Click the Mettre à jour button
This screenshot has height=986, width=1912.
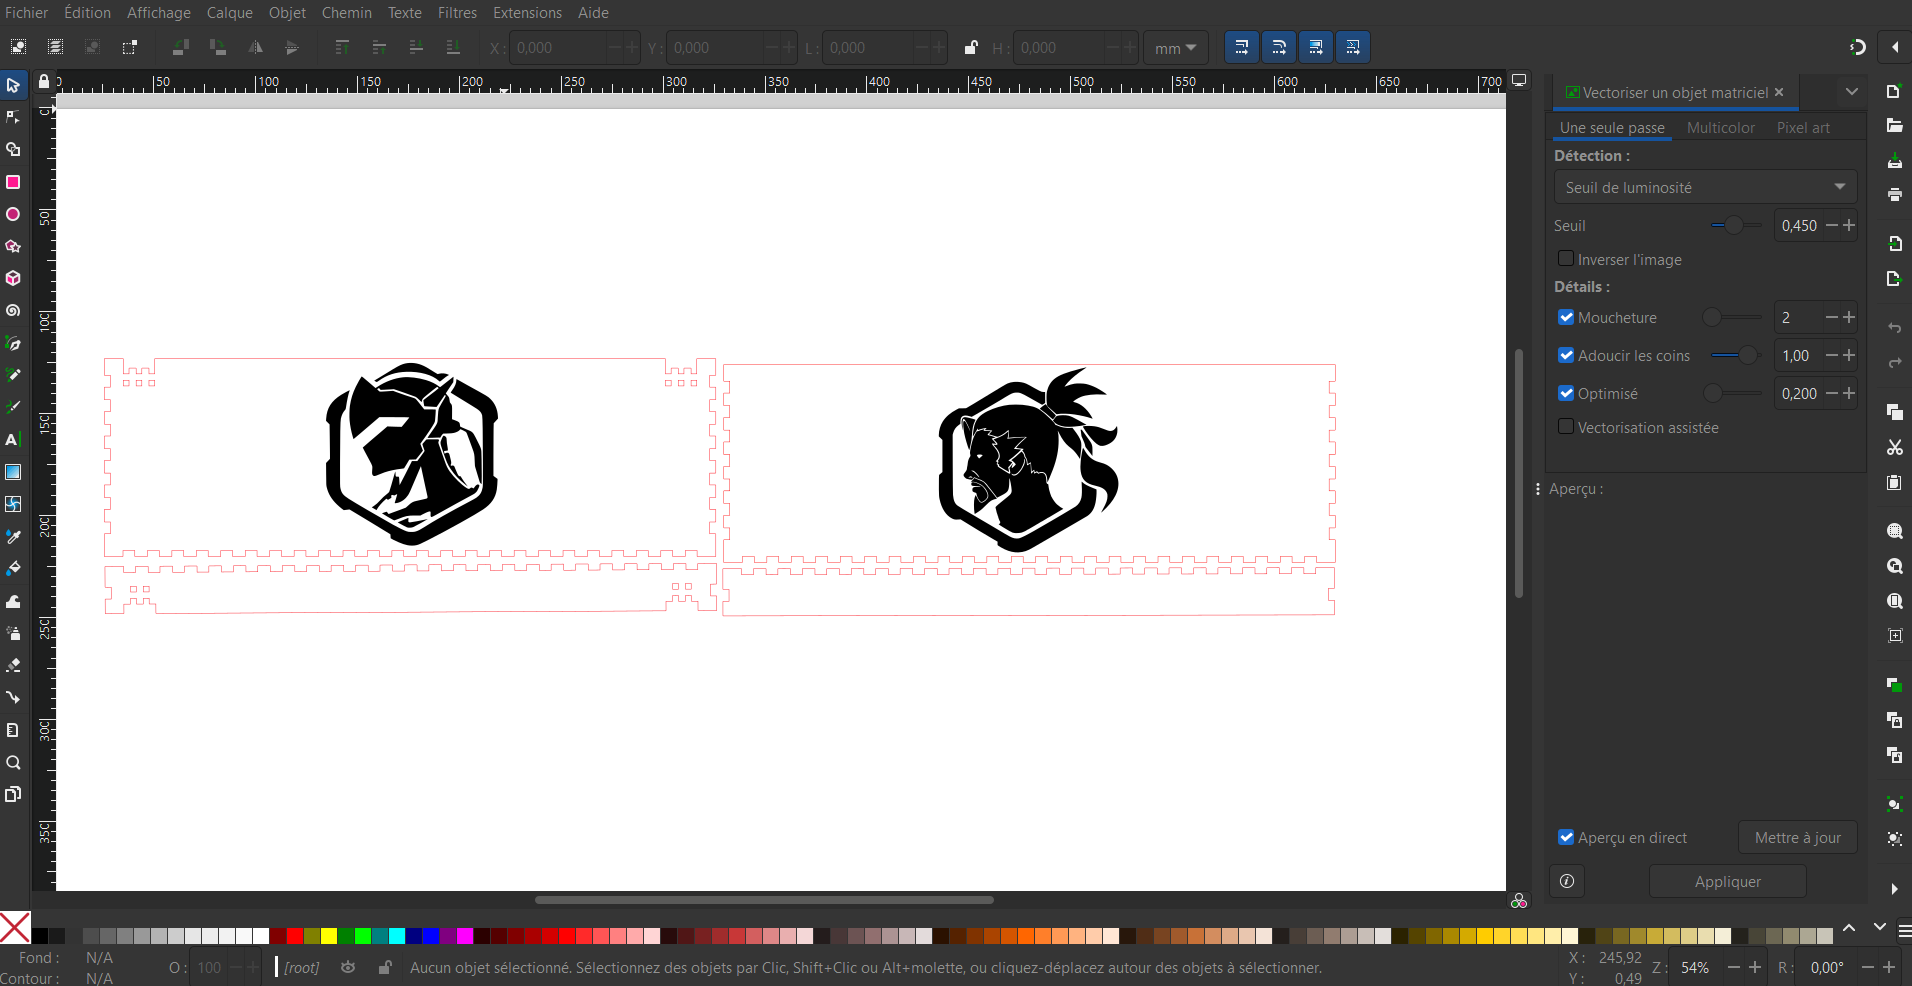pos(1797,837)
